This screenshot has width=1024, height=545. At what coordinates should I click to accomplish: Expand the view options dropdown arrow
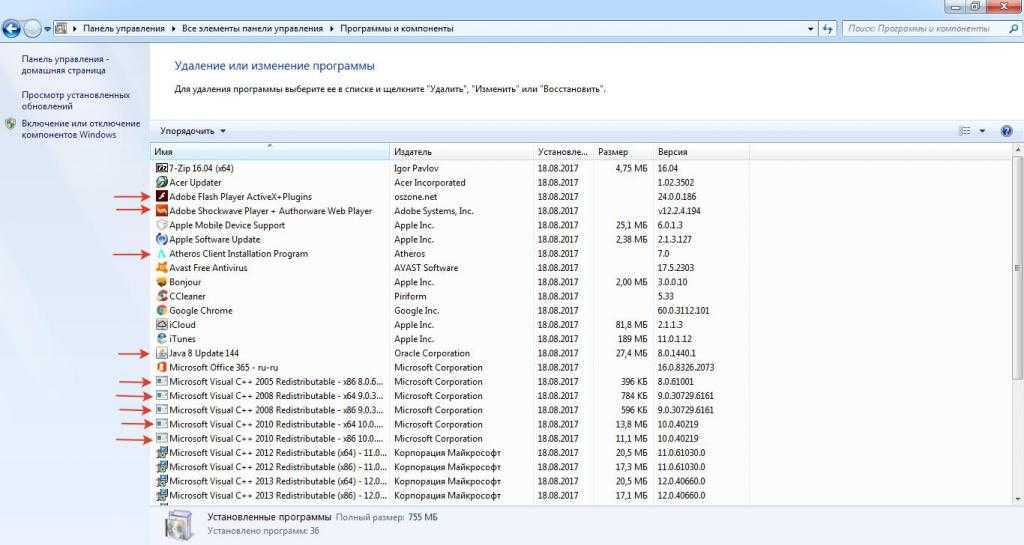(982, 131)
